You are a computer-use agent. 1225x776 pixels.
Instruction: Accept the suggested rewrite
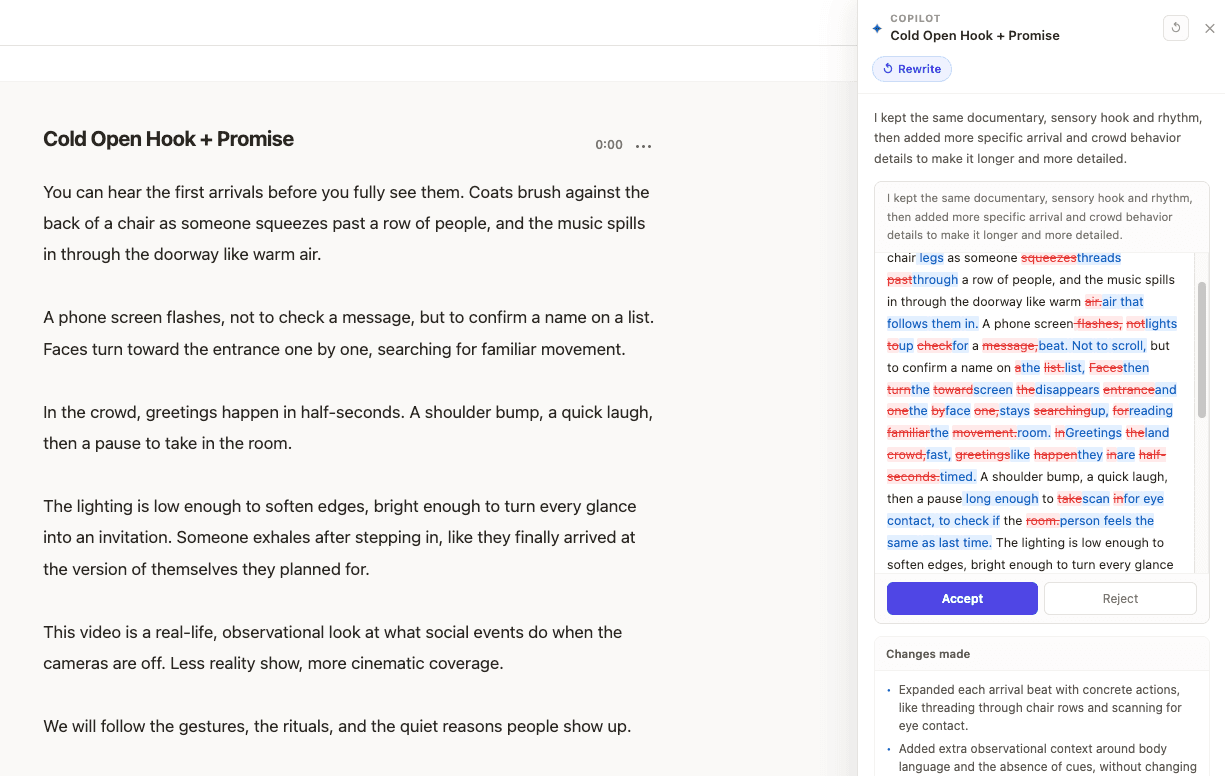[x=961, y=598]
